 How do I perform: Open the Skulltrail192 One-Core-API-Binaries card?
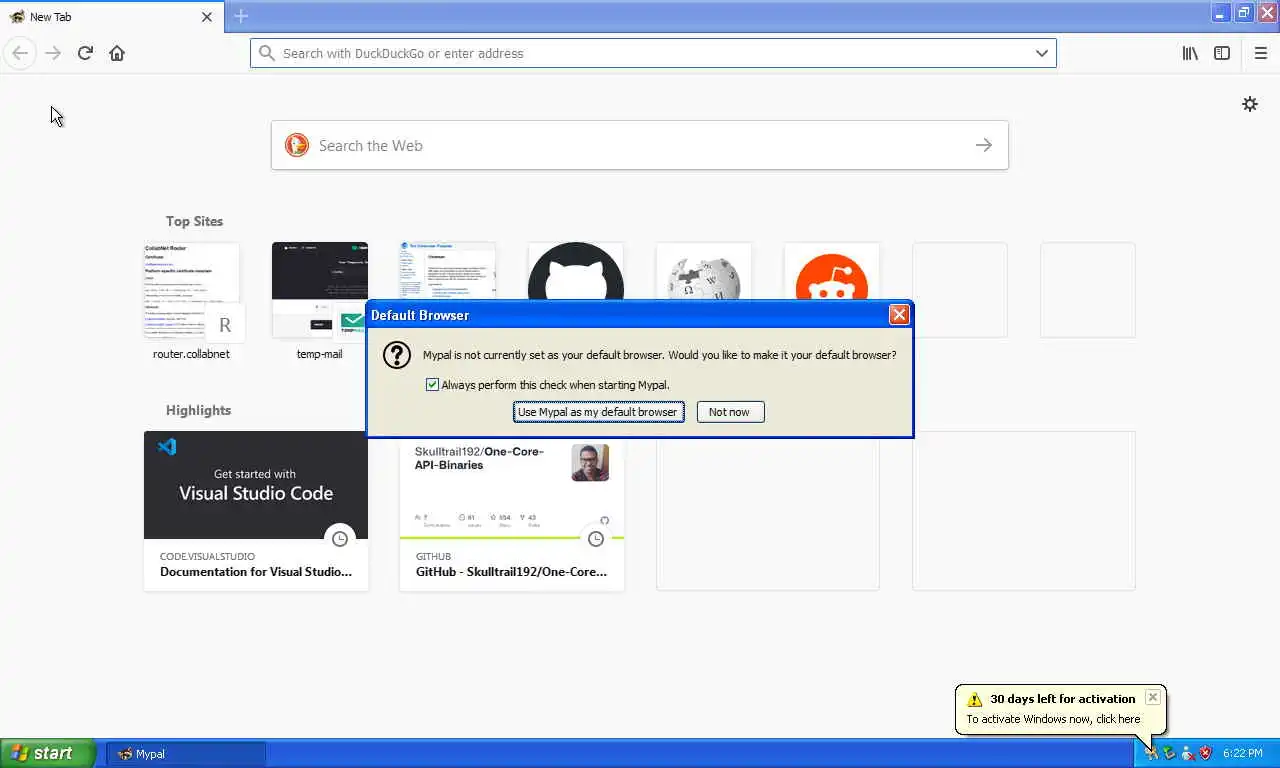tap(512, 515)
